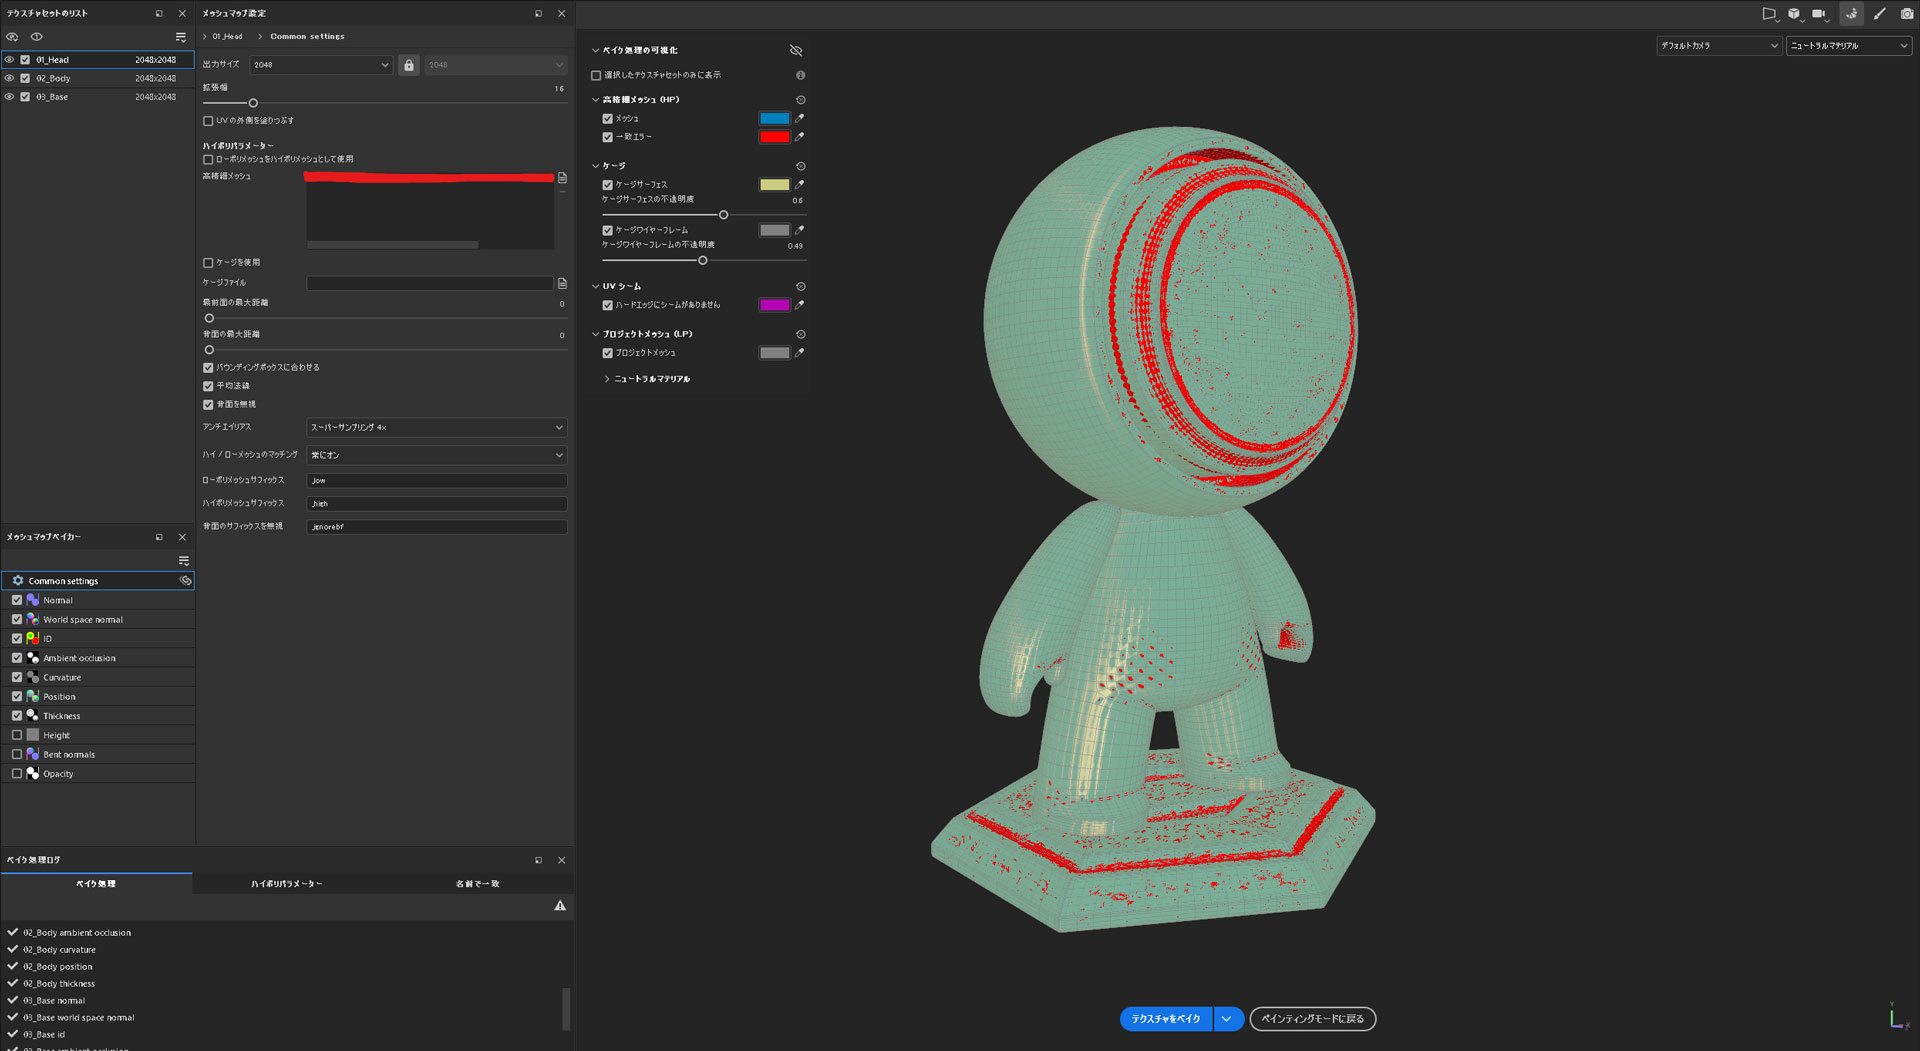
Task: Click the output size lock icon
Action: (408, 65)
